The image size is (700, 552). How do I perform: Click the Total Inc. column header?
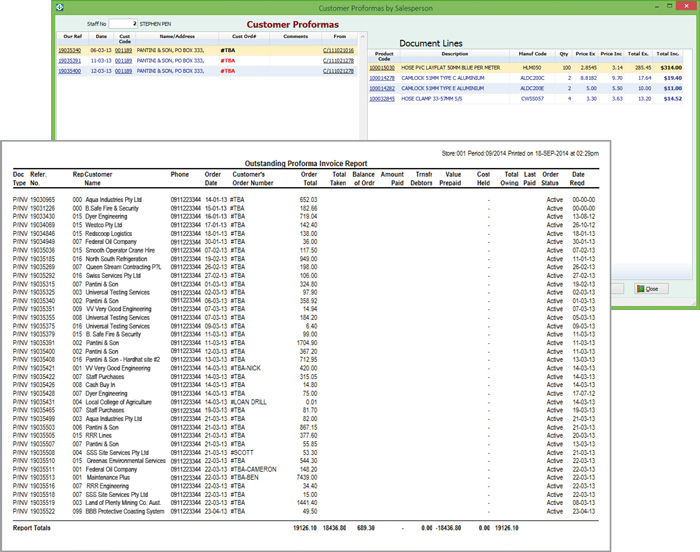coord(667,54)
